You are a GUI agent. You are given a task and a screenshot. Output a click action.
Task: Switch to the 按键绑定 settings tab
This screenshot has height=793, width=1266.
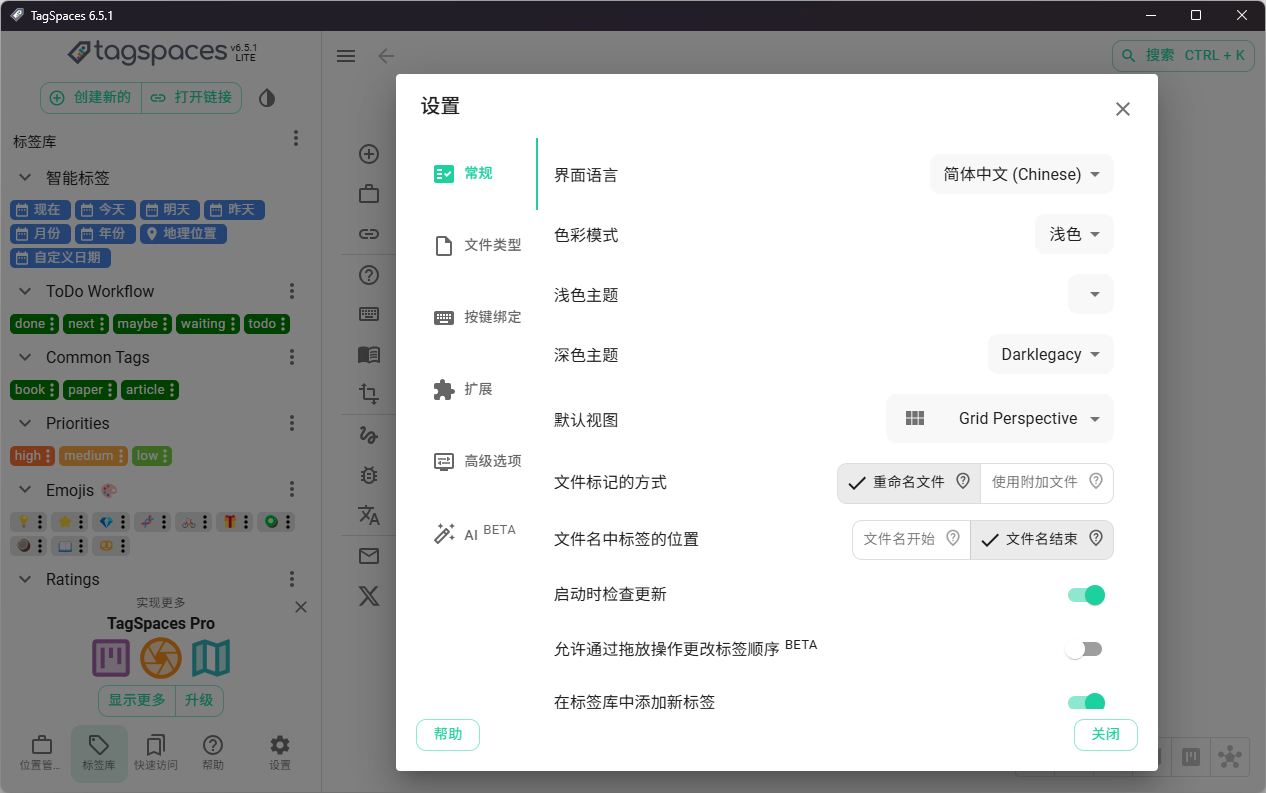click(444, 316)
